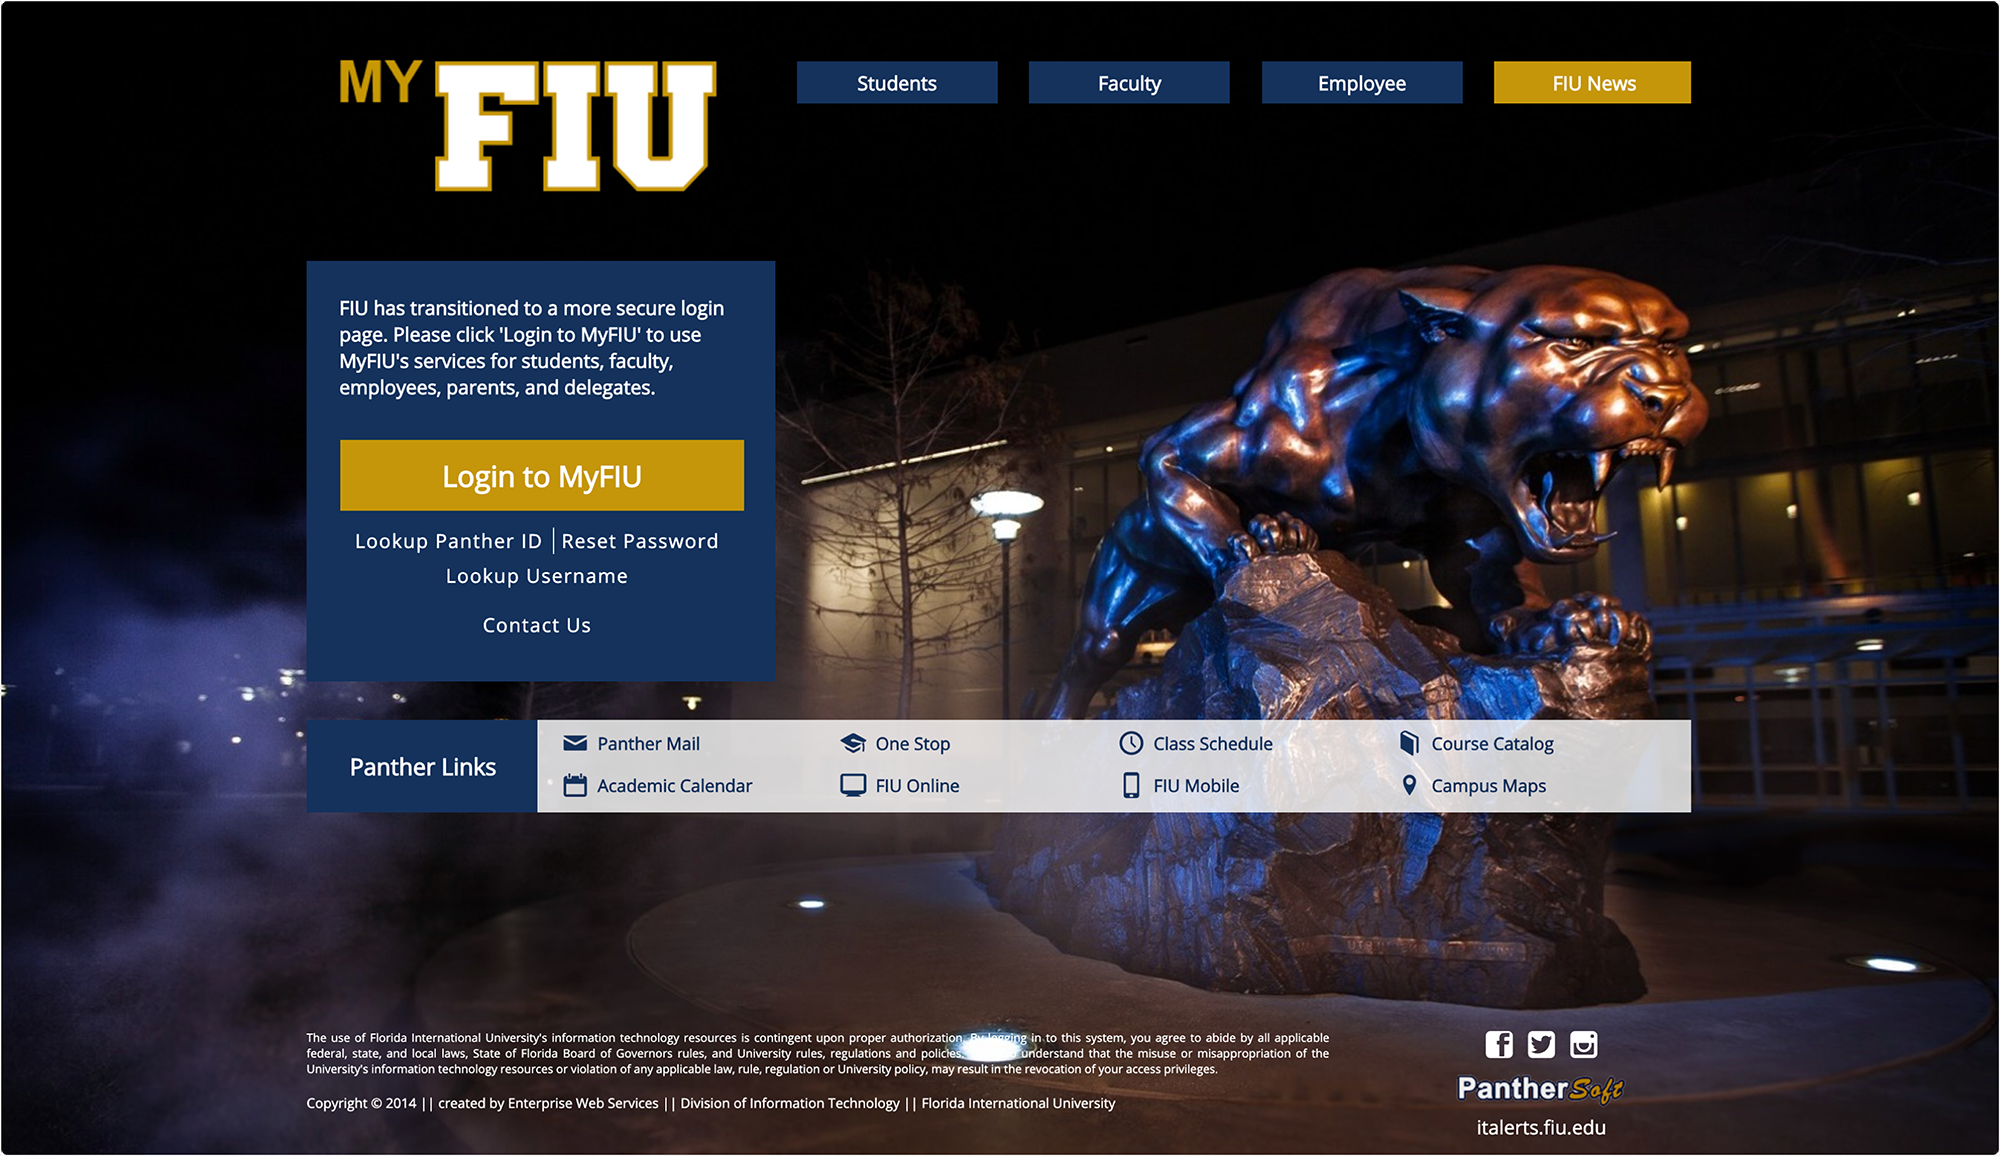Click the One Stop graduation cap icon
2000x1156 pixels.
854,742
